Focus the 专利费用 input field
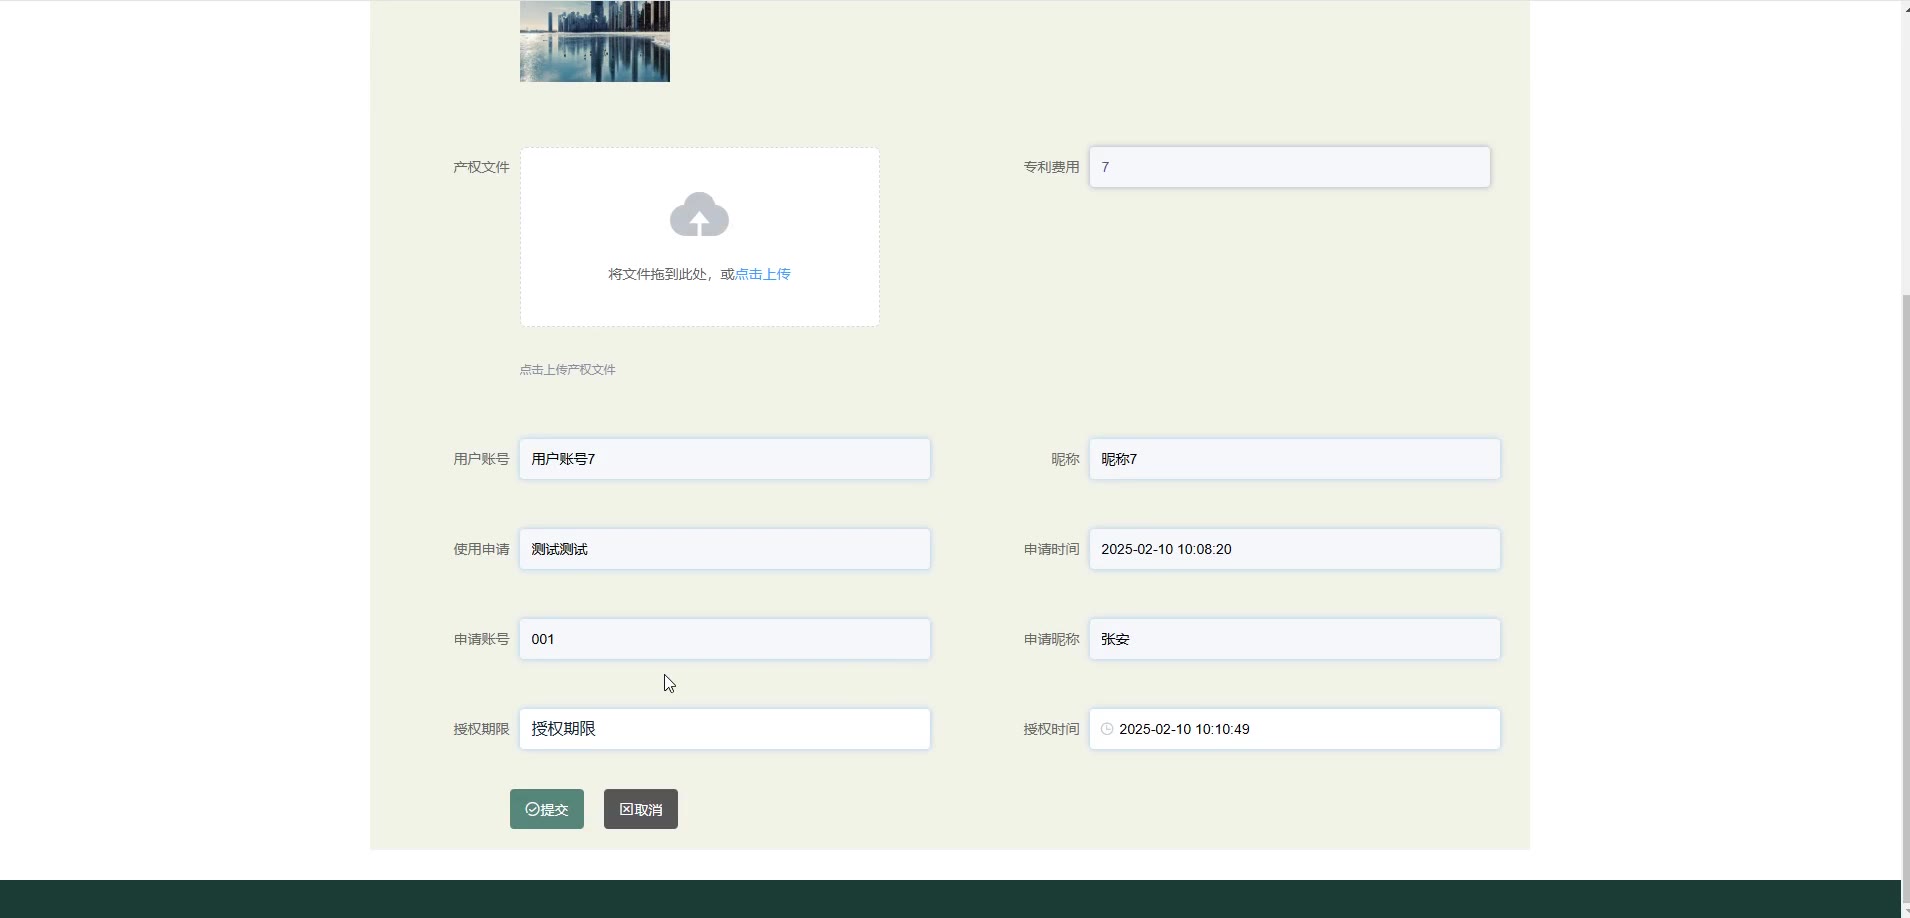 click(1289, 167)
